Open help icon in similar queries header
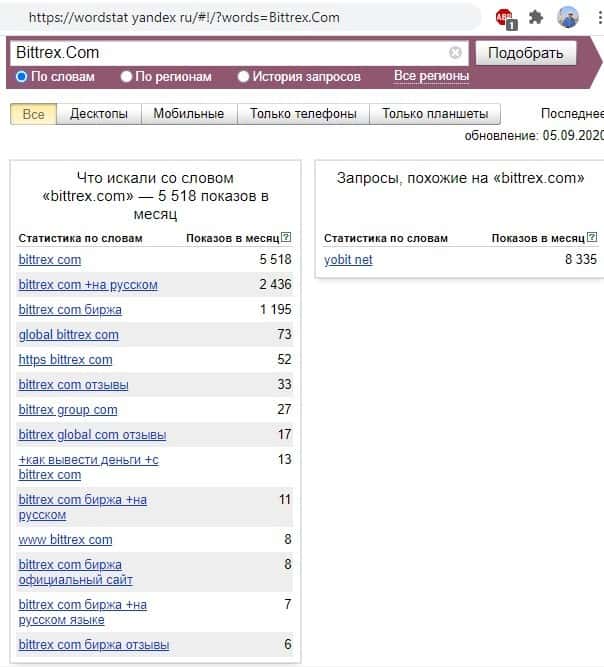 (592, 237)
